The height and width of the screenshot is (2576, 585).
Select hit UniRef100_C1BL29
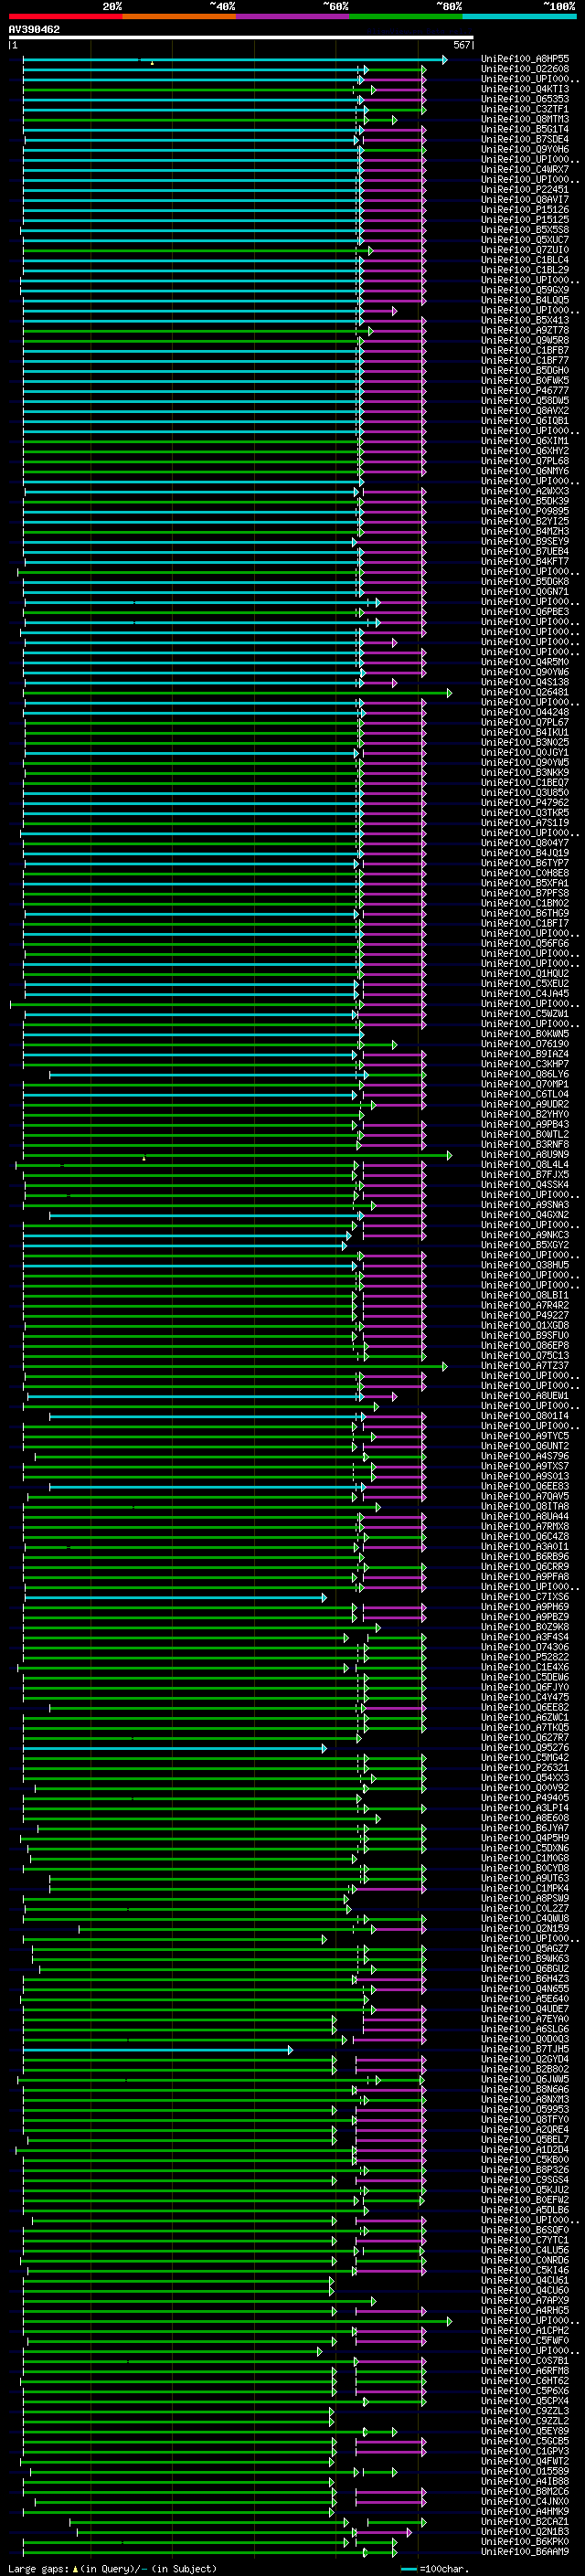coord(525,270)
